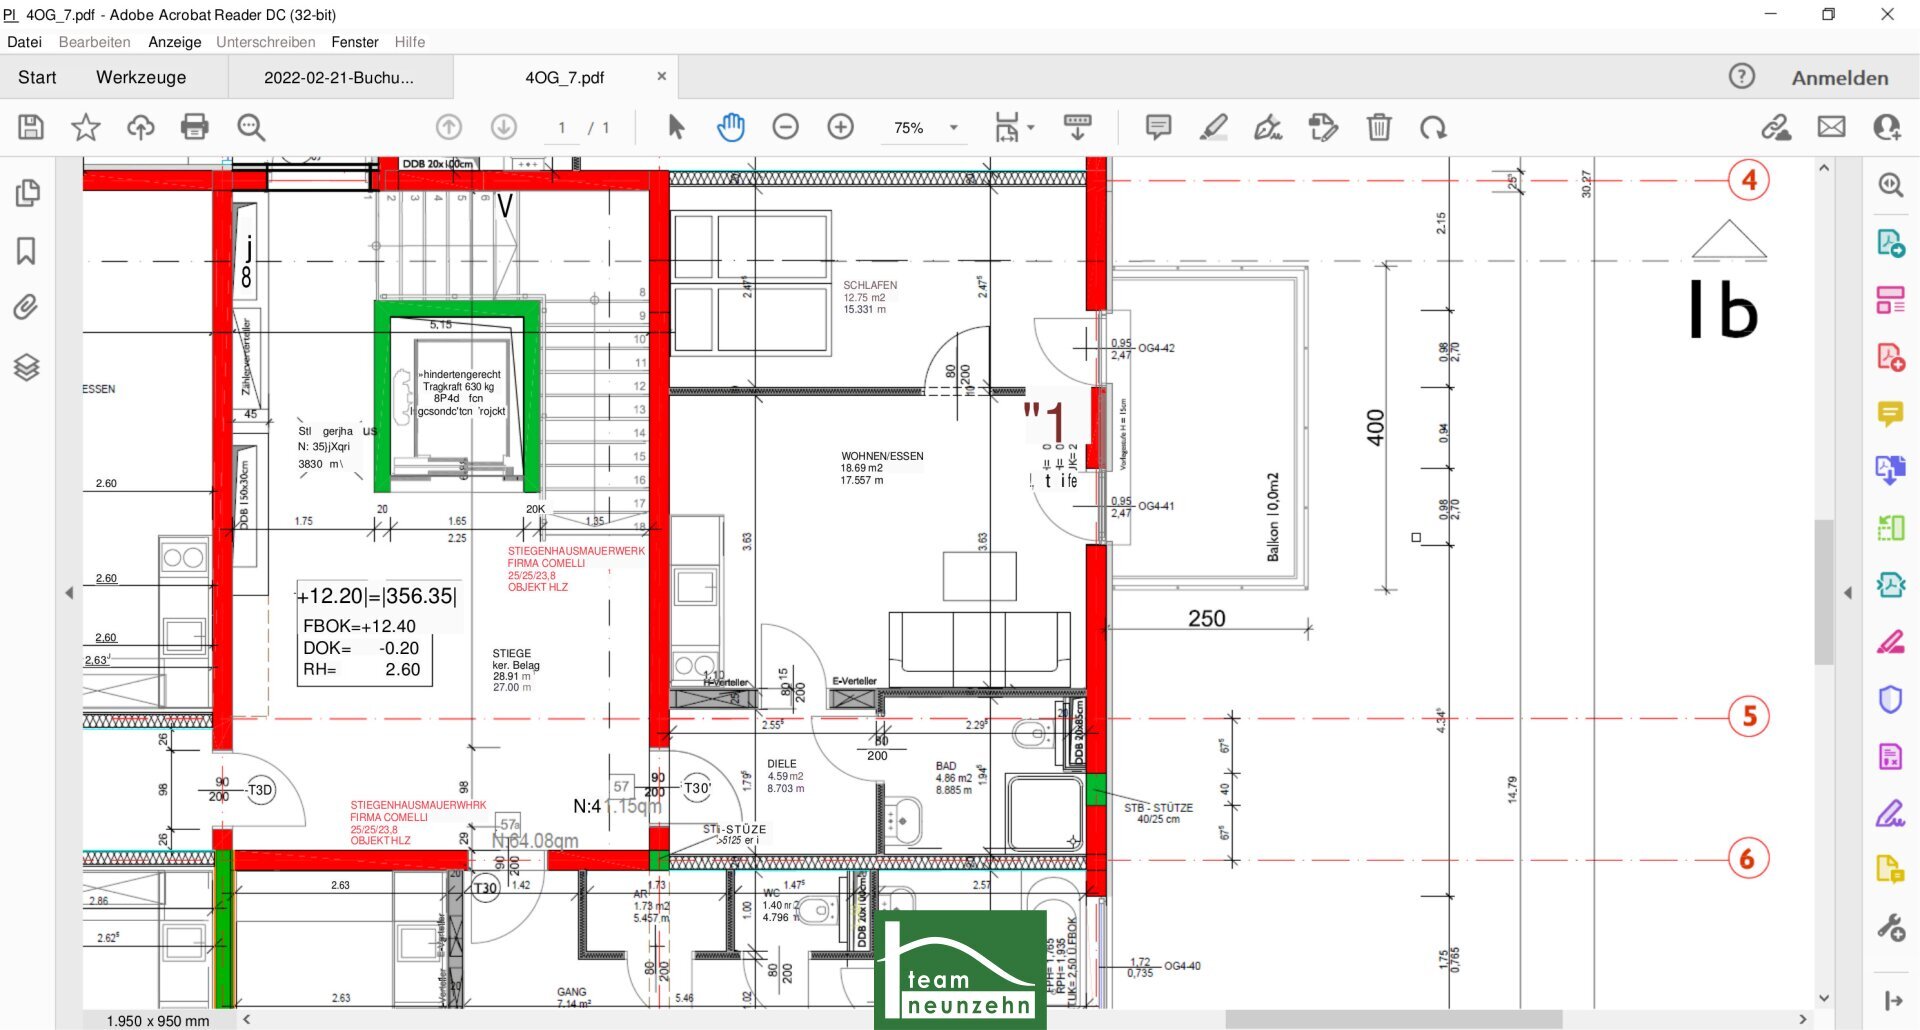The image size is (1920, 1030).
Task: Rotate the view with the rotate icon
Action: pyautogui.click(x=1433, y=127)
